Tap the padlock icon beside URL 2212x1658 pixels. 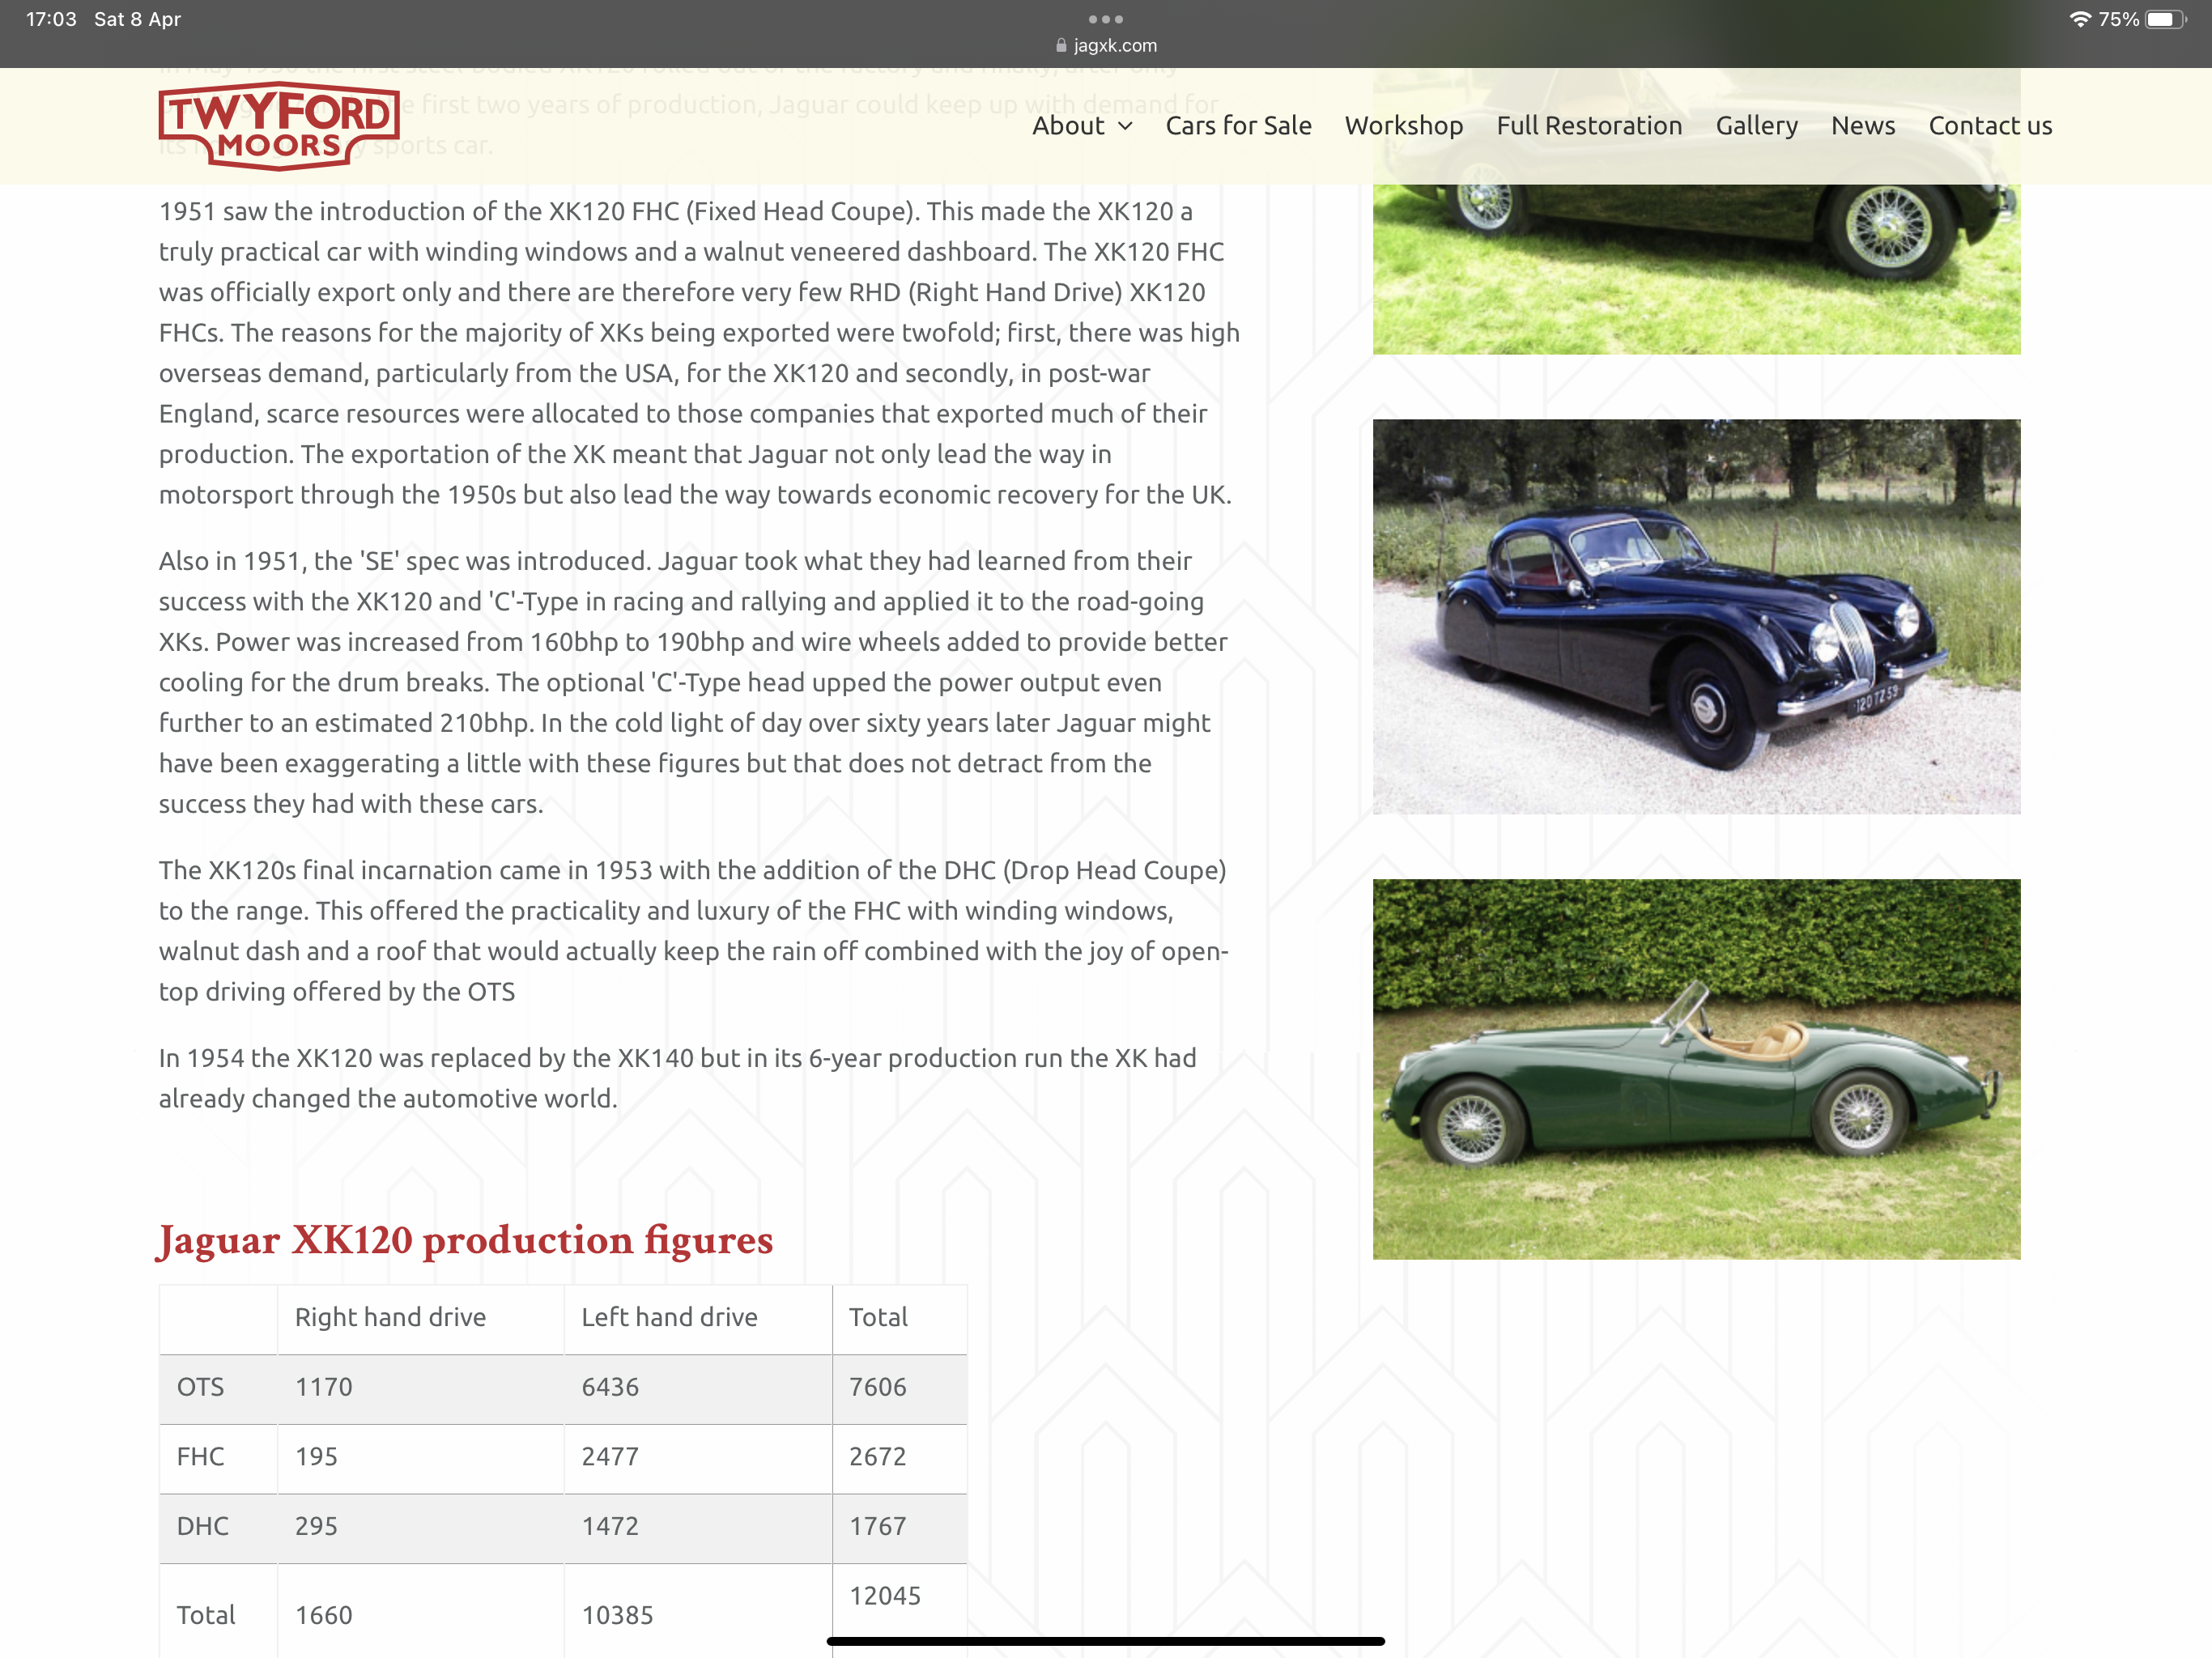tap(1061, 45)
